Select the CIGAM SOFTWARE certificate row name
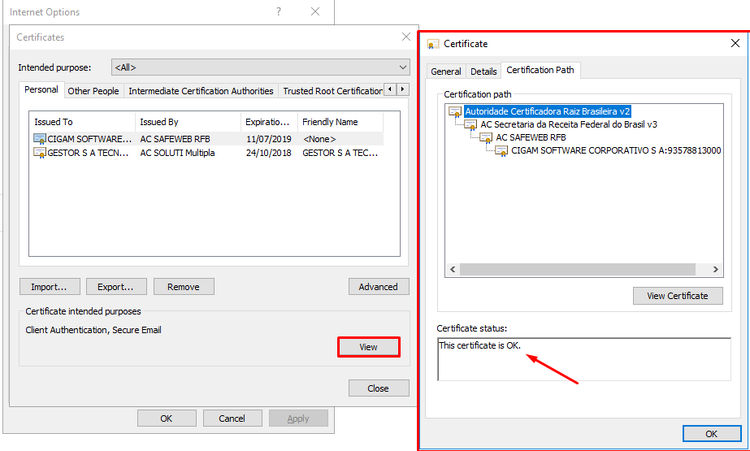Screen dimensions: 750x451 pyautogui.click(x=89, y=139)
